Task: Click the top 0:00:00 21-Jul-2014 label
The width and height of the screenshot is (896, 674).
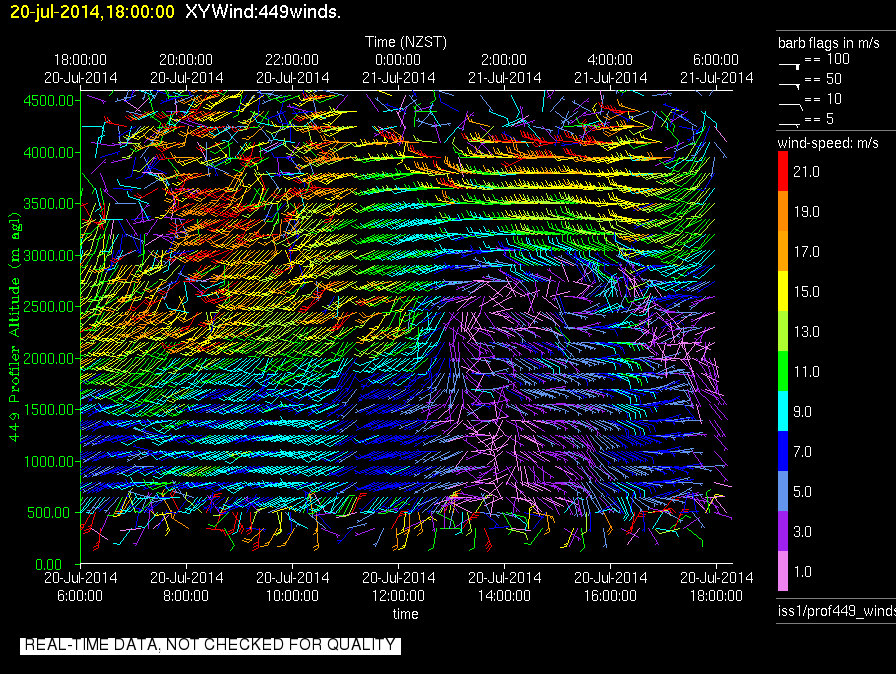Action: click(x=398, y=69)
